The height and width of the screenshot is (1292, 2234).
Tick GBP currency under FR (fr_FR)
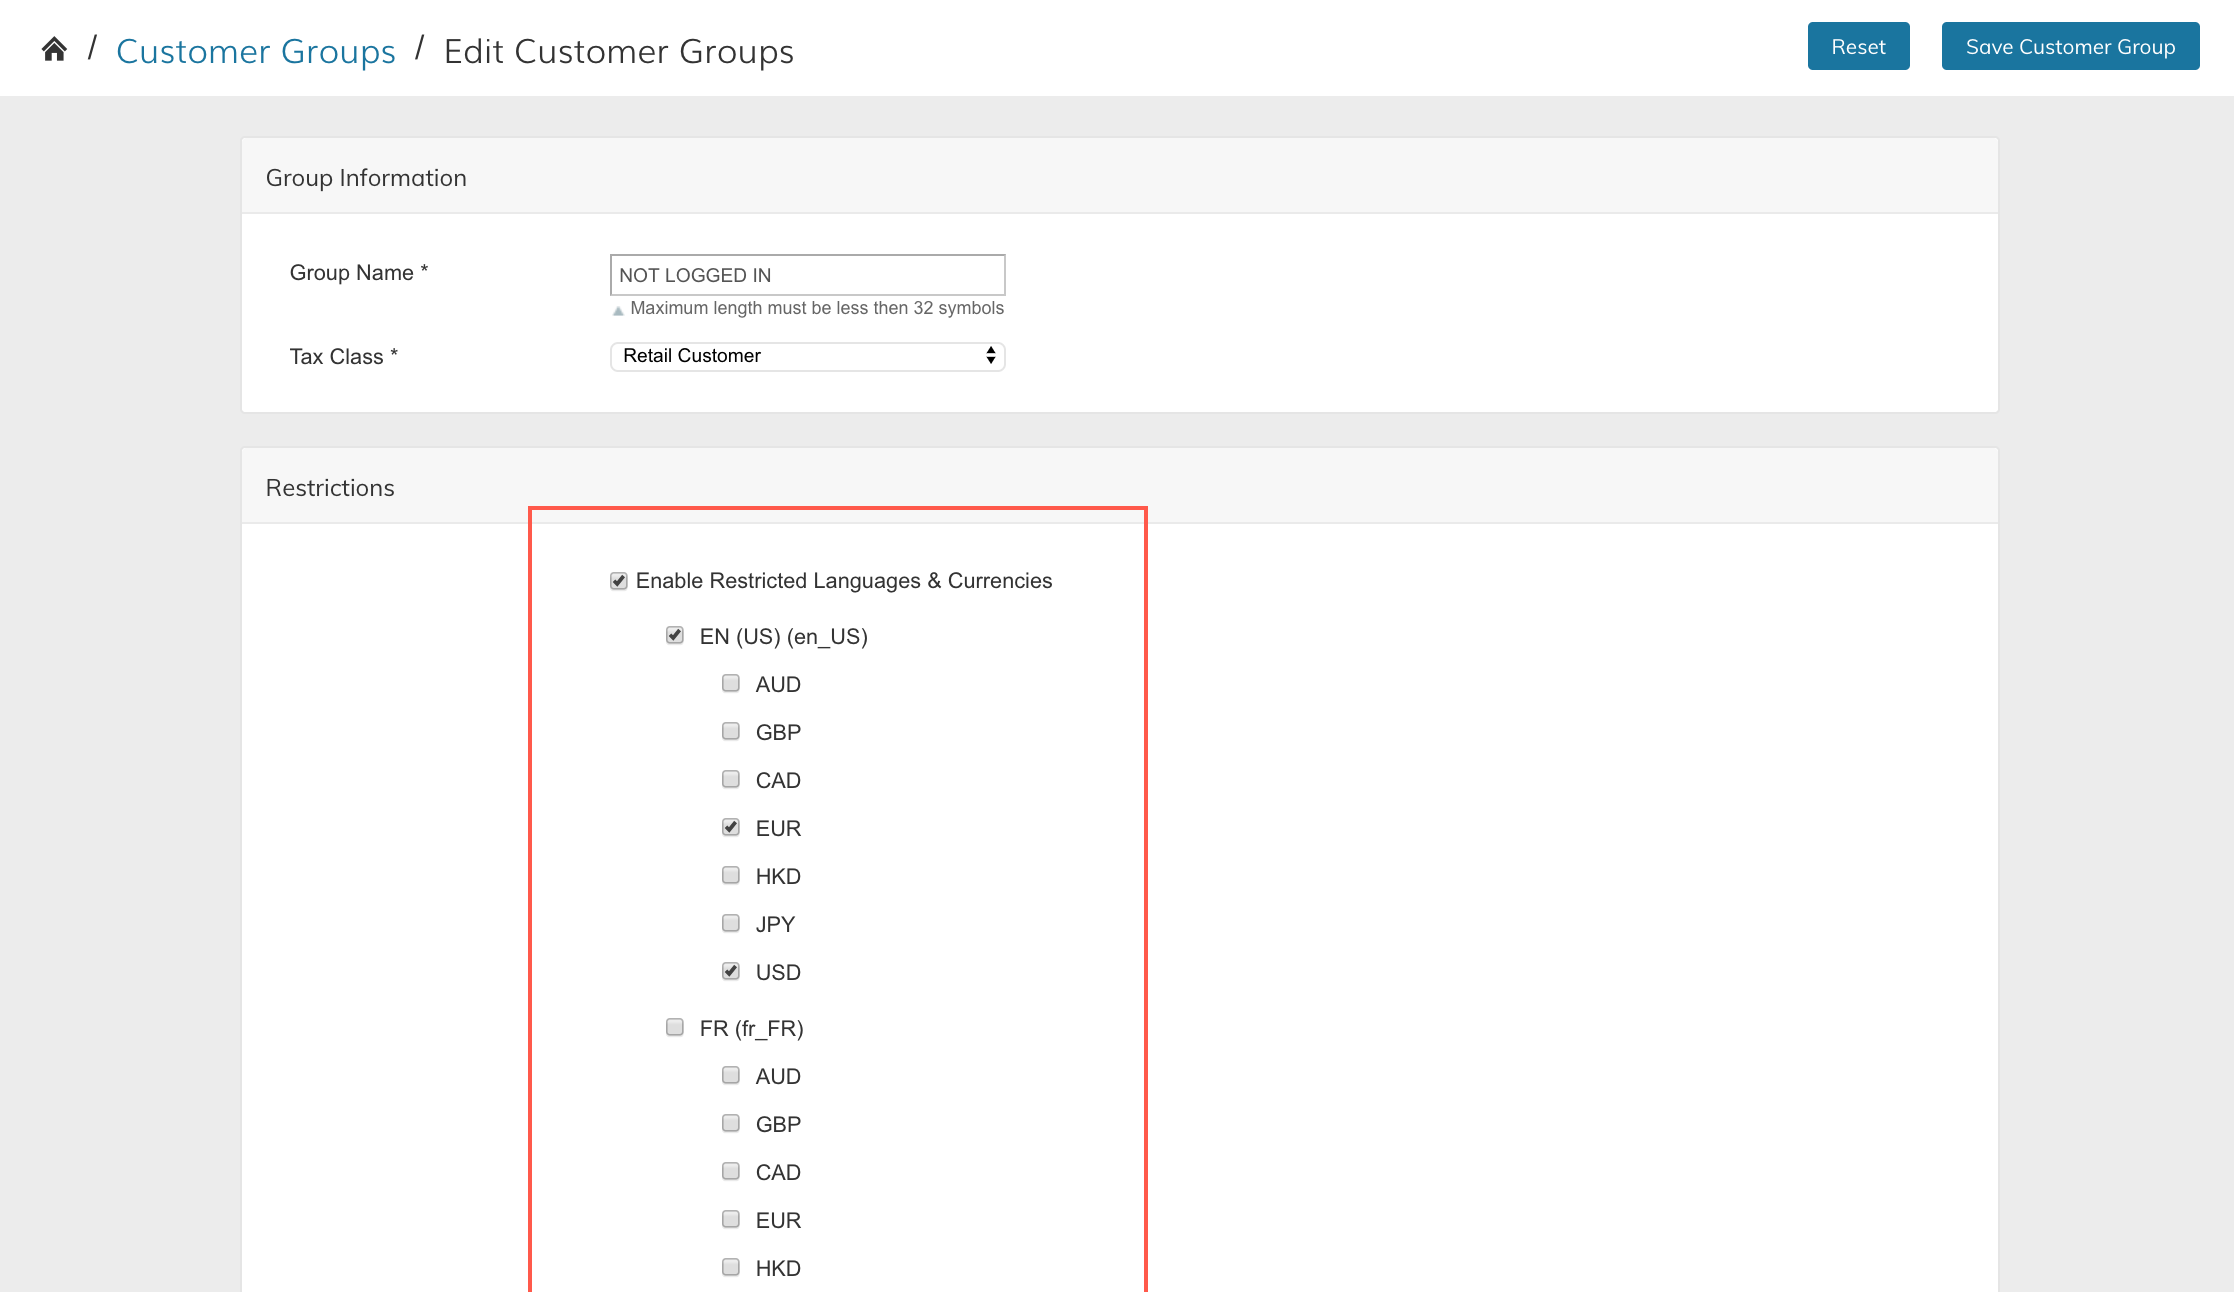(x=731, y=1123)
